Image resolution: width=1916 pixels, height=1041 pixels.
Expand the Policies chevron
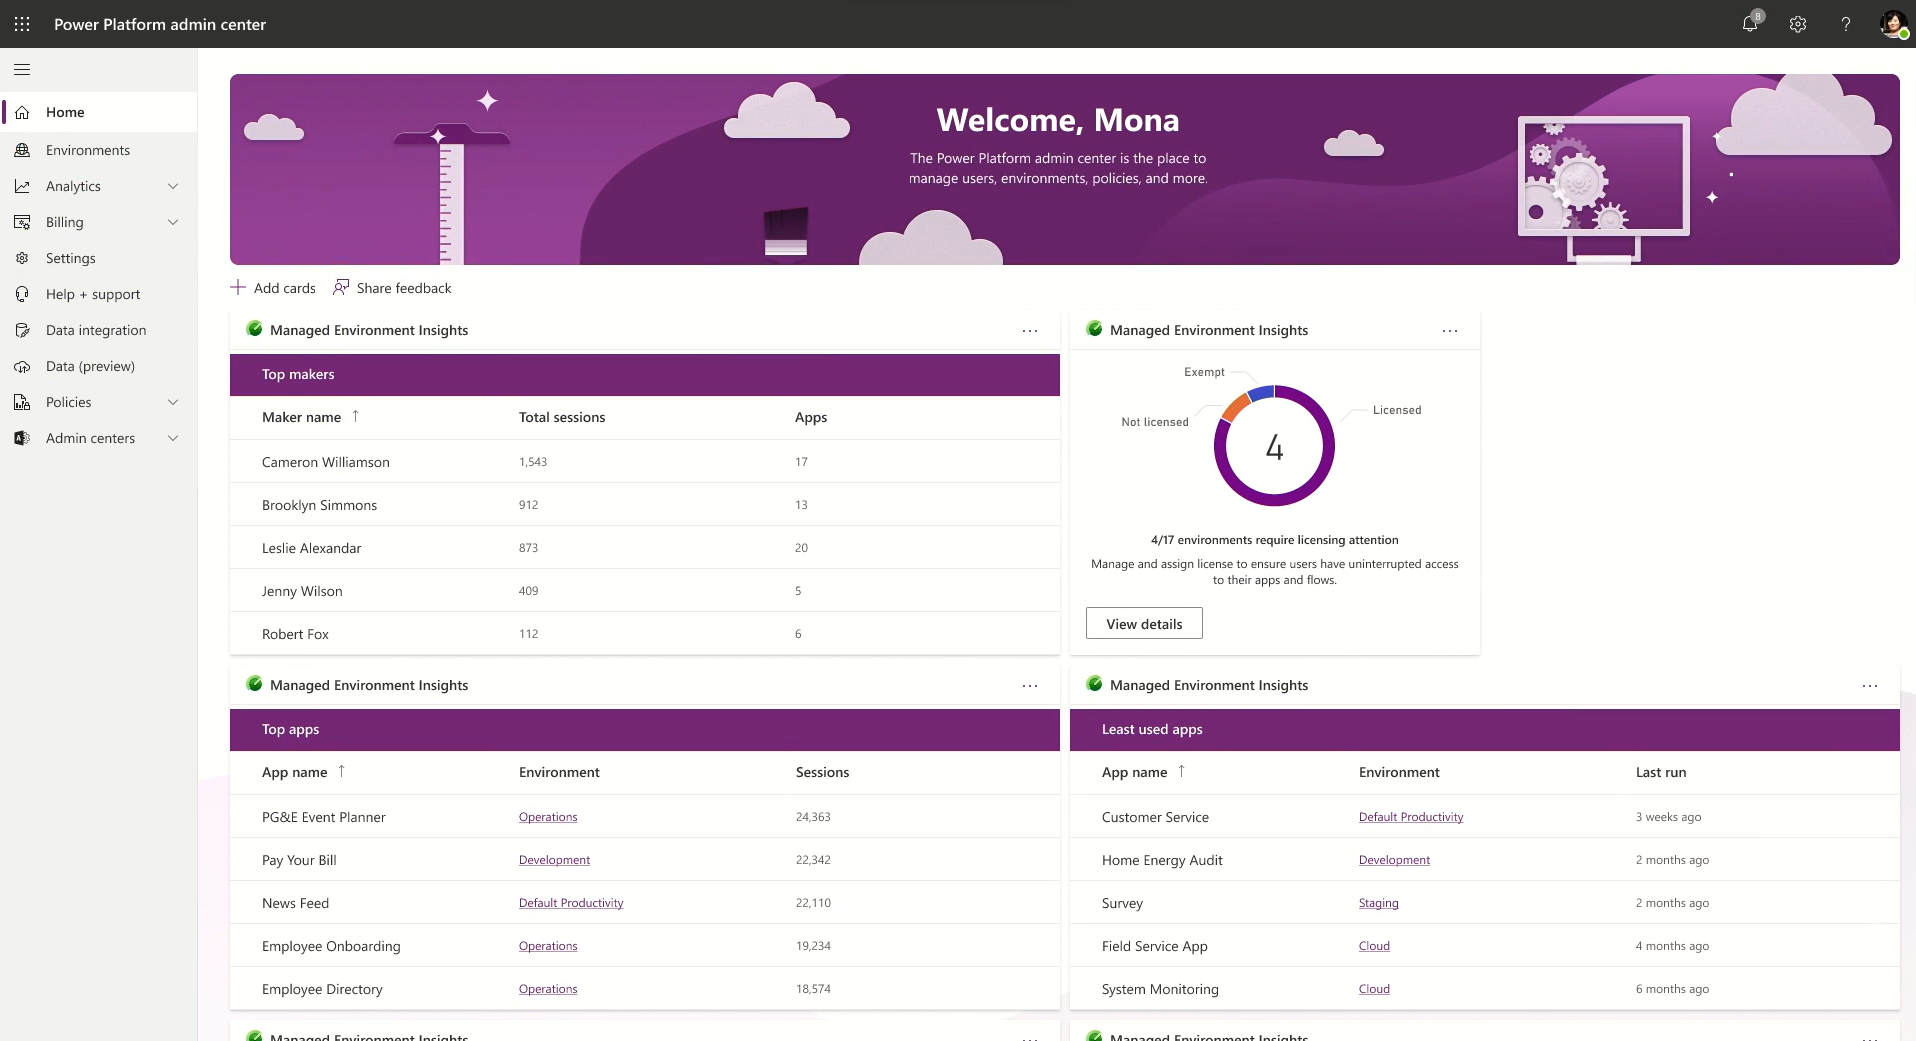click(x=173, y=402)
